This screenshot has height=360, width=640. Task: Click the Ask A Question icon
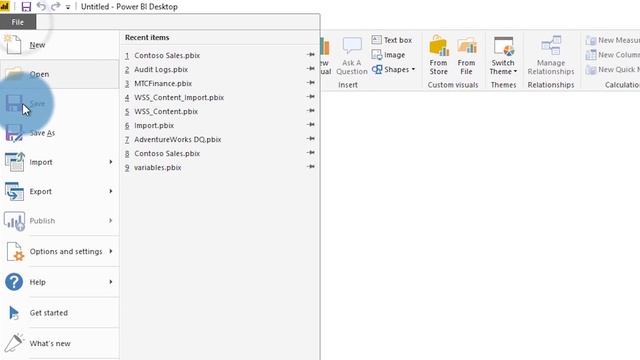point(352,46)
